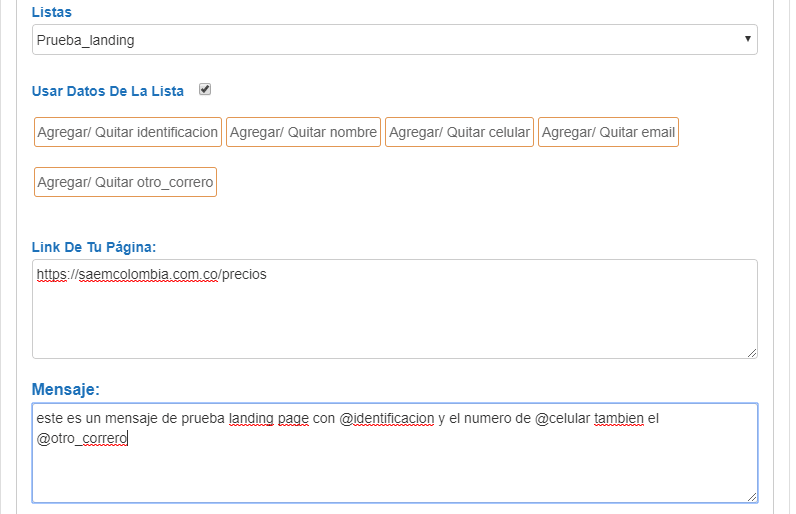Click the Mensaje label
Screen dimensions: 796x514
[65, 389]
